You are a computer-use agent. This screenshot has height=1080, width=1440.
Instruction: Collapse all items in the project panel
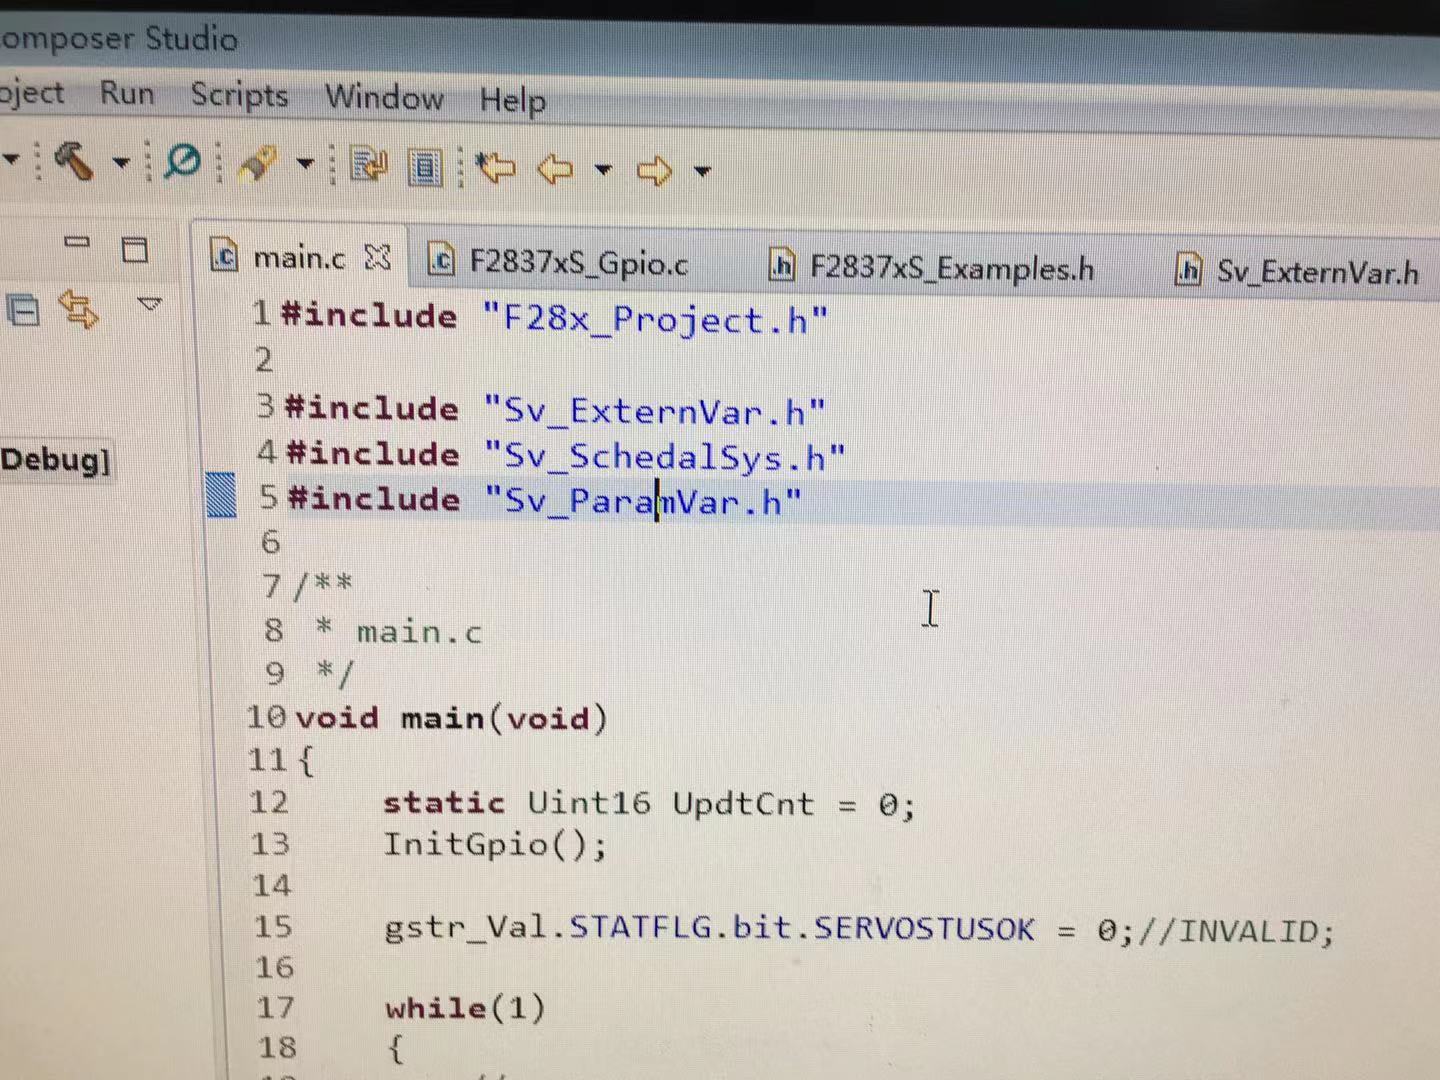pos(23,311)
